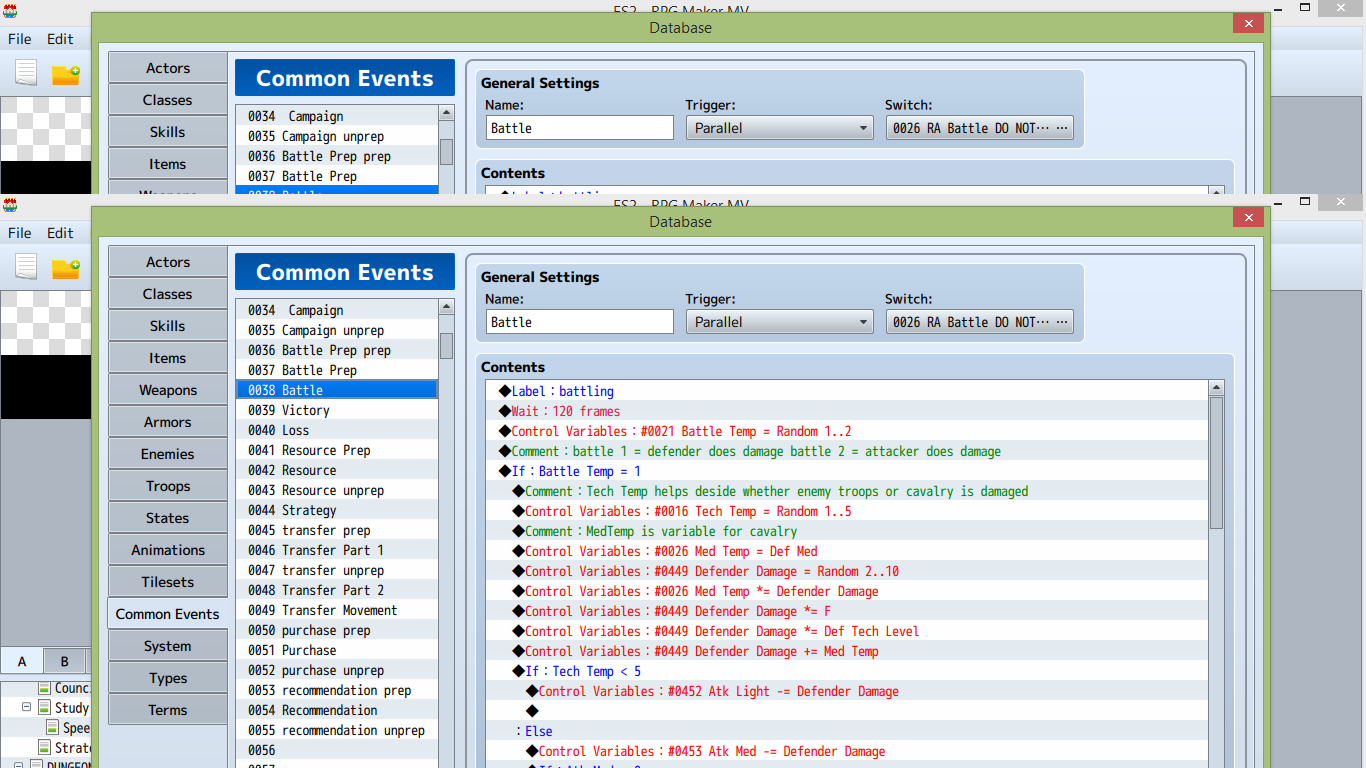Open Animations database tab

pos(168,550)
